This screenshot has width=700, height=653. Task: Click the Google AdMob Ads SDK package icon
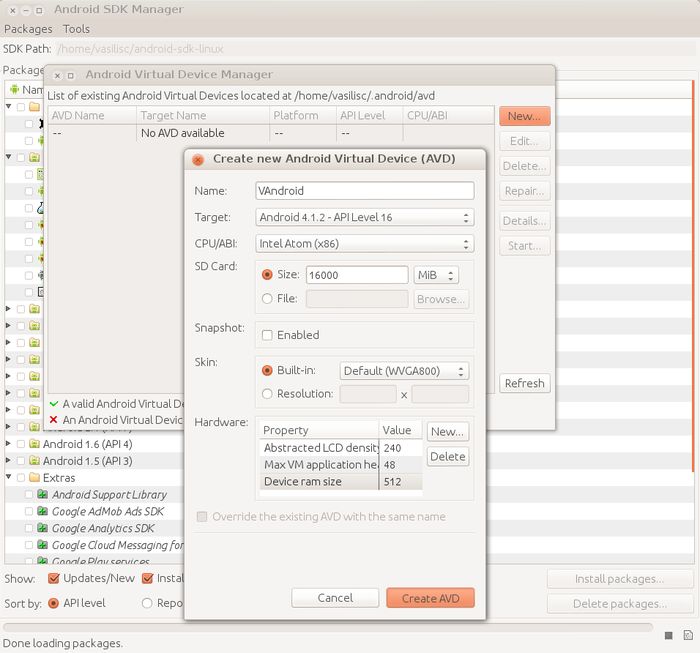click(x=42, y=511)
